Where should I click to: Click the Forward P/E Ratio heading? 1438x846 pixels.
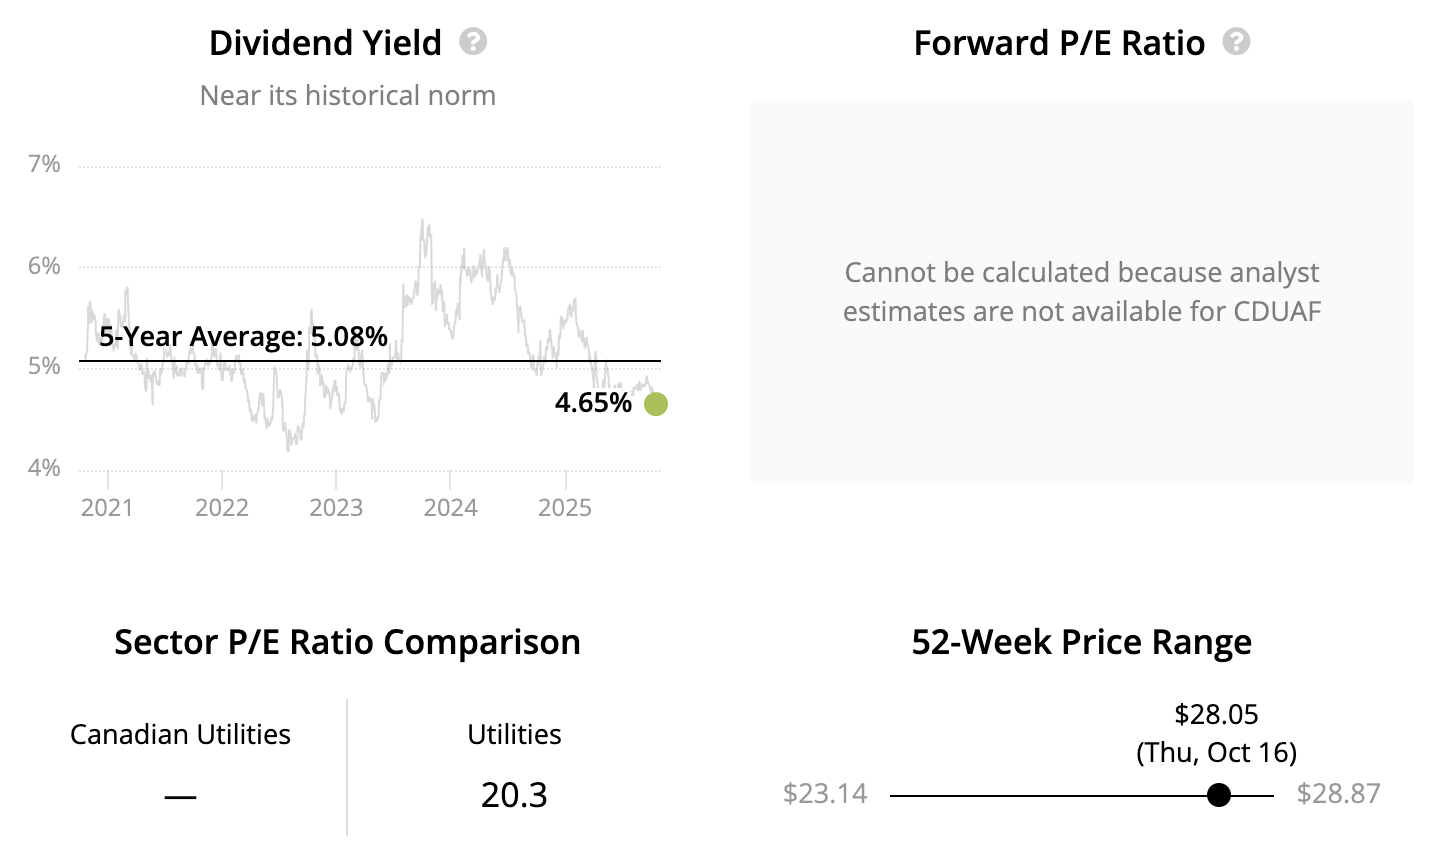coord(1059,43)
